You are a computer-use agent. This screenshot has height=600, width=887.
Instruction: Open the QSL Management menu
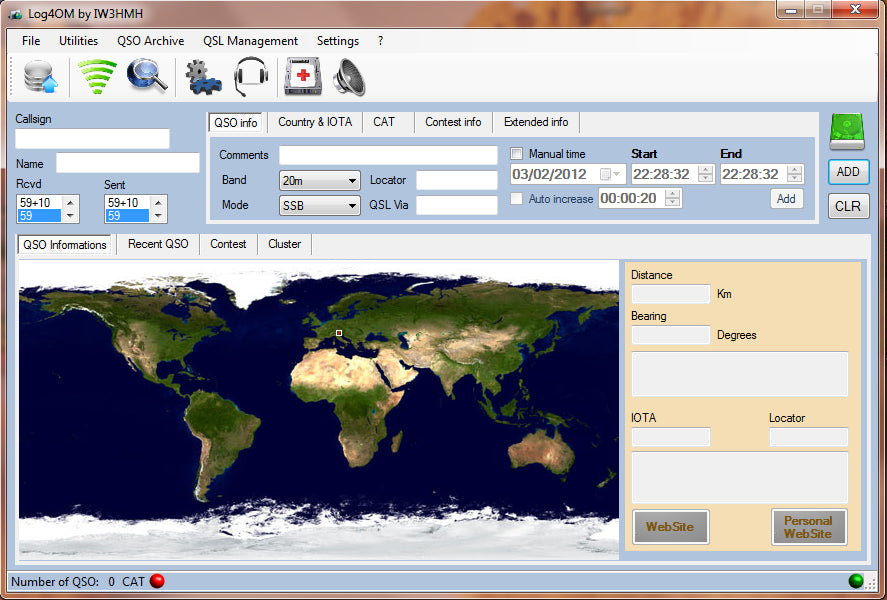(x=250, y=41)
